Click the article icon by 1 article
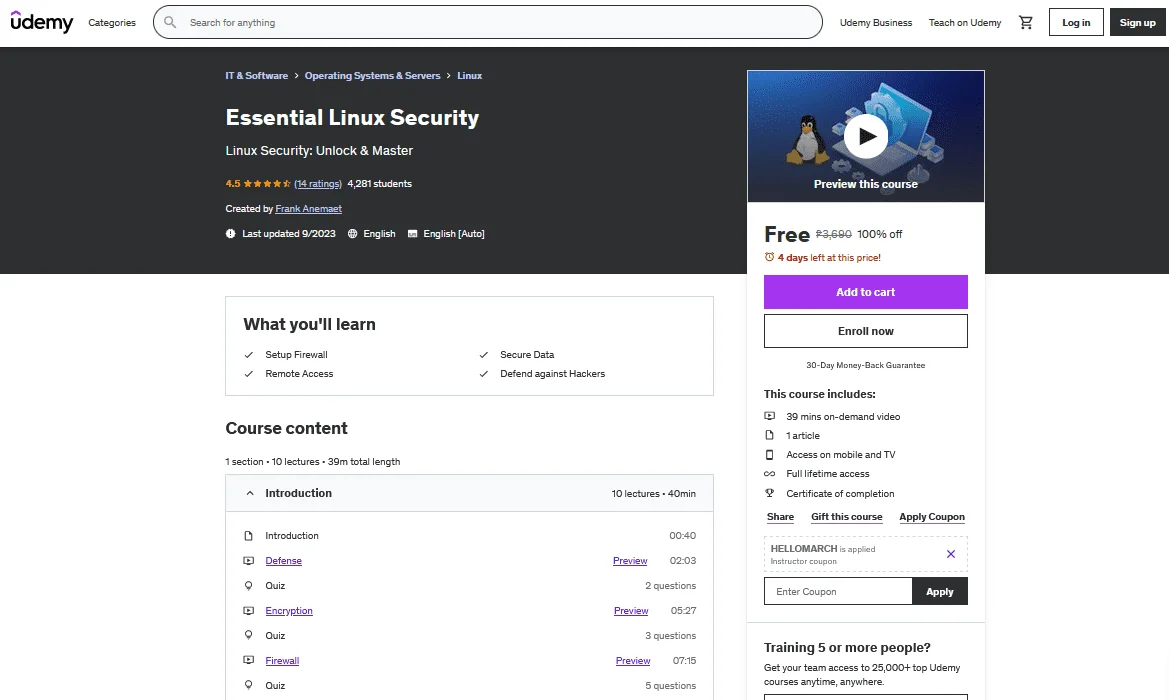The height and width of the screenshot is (700, 1169). point(769,435)
